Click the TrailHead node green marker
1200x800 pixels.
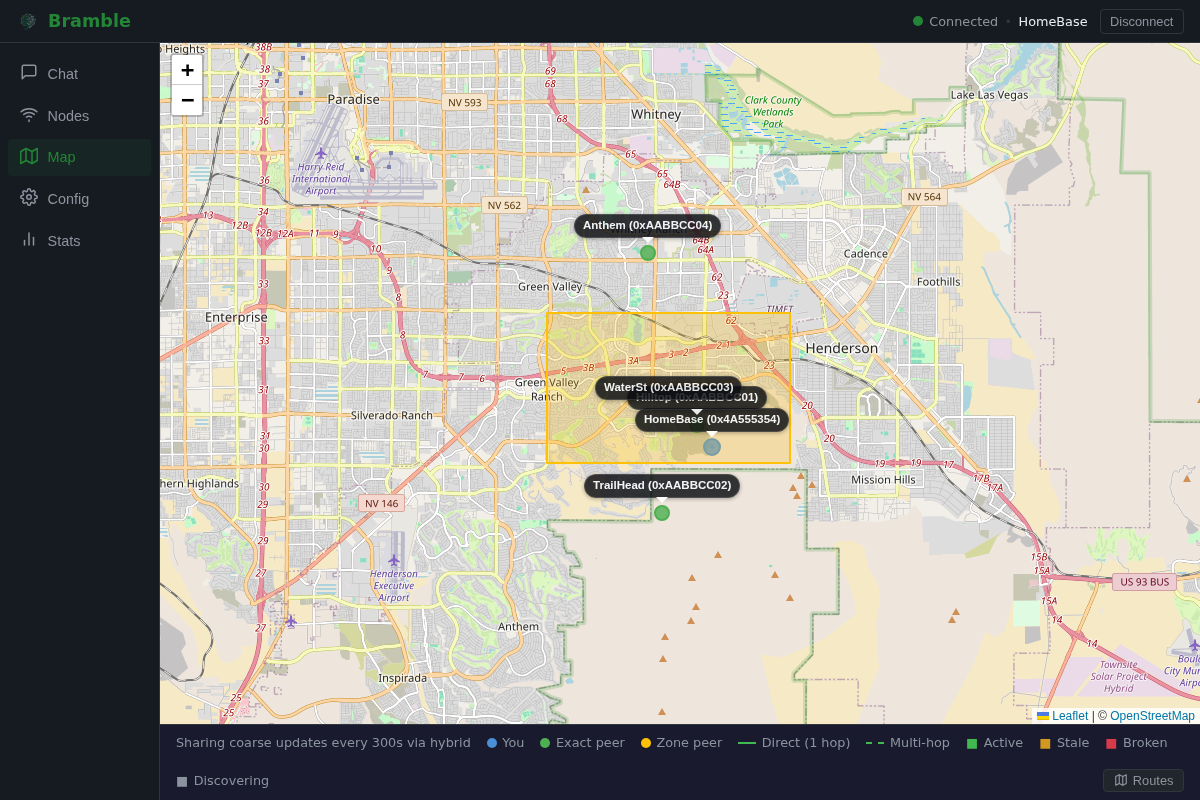coord(662,513)
